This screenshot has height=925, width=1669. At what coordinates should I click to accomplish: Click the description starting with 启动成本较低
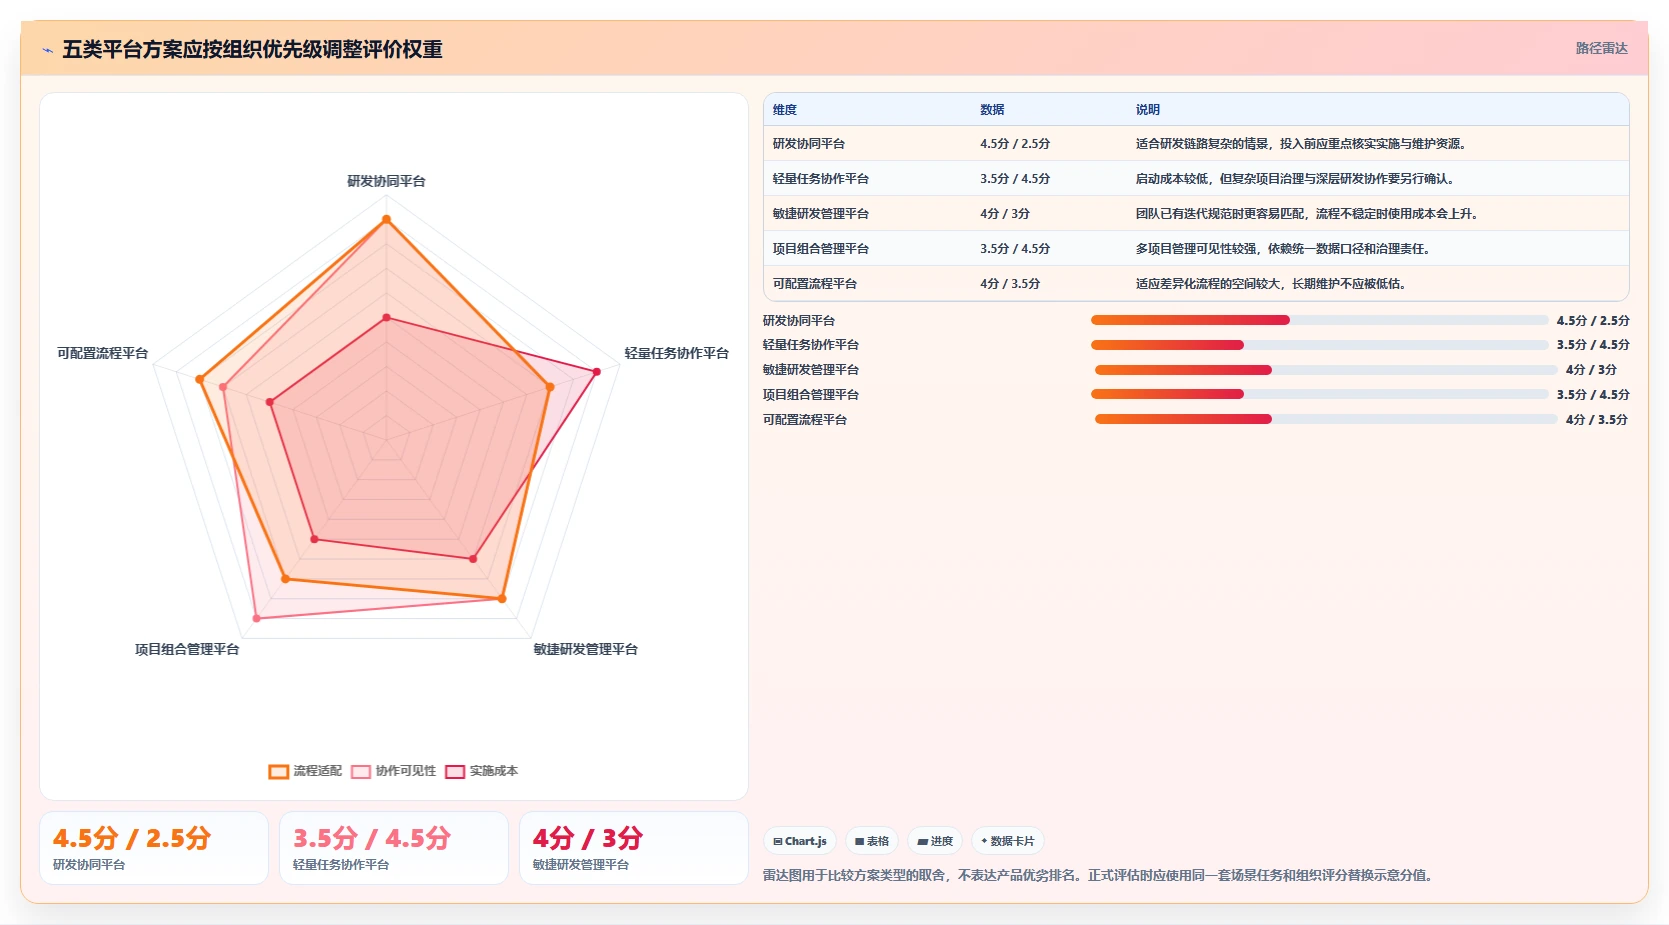click(1295, 179)
